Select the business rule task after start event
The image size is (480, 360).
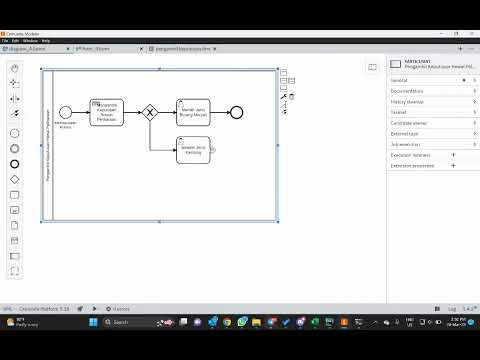tap(107, 113)
